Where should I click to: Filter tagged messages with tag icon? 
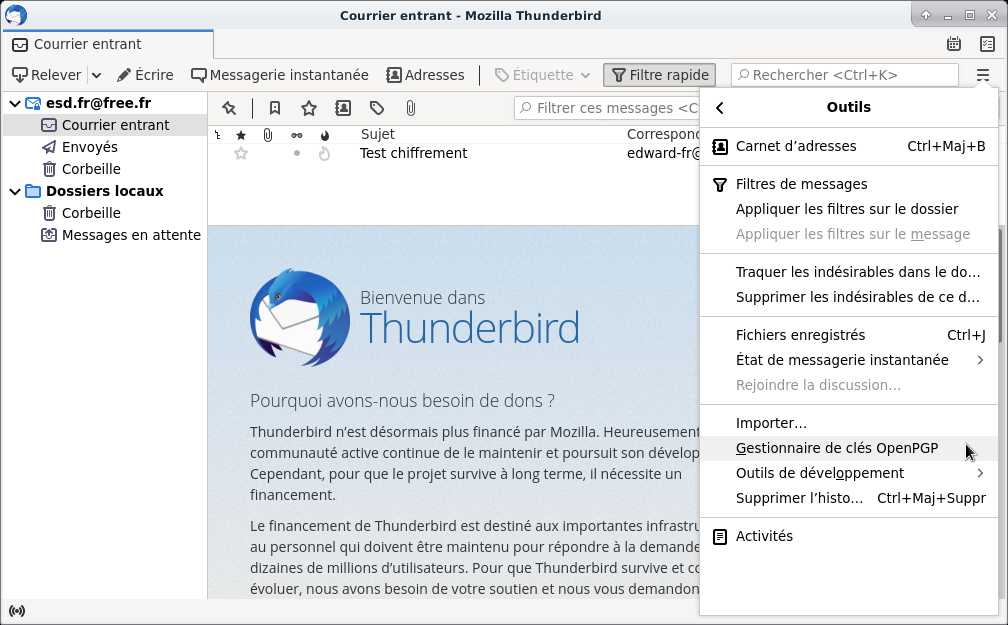pos(377,108)
